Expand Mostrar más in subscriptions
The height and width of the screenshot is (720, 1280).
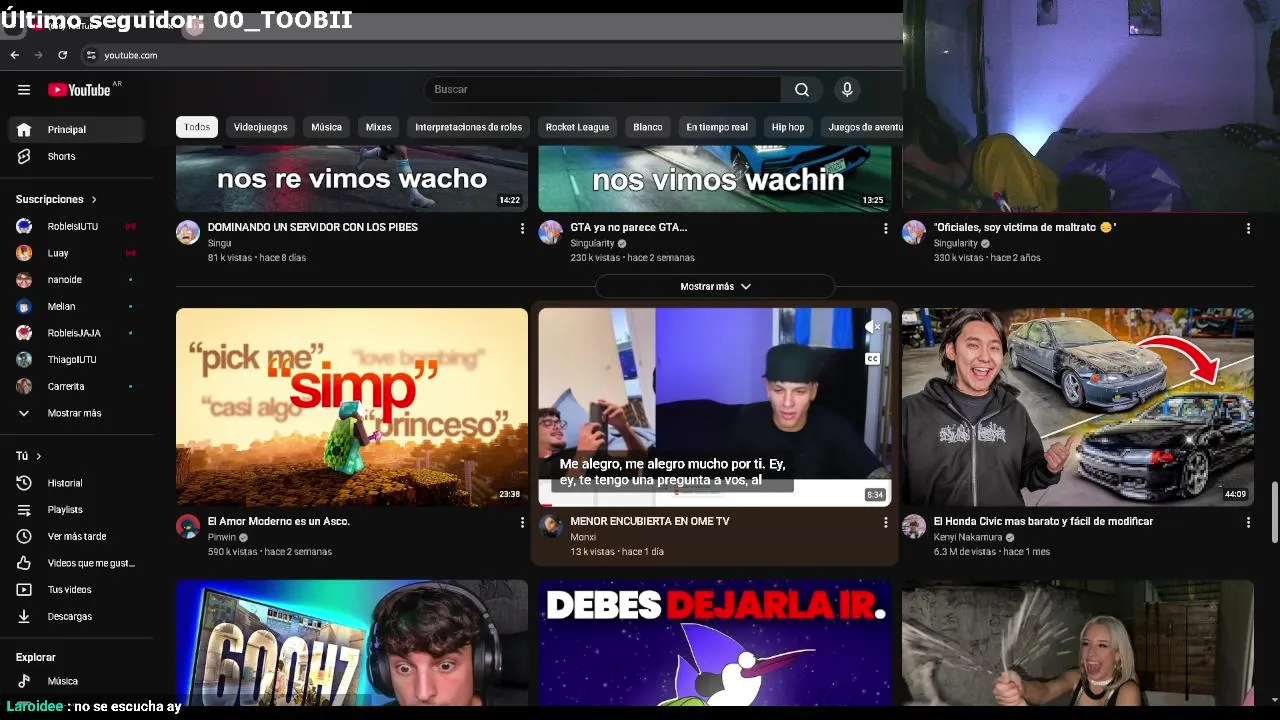click(77, 413)
